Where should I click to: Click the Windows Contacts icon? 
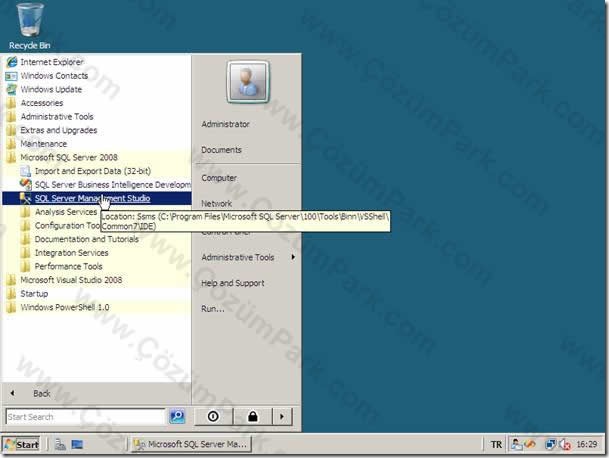(11, 76)
